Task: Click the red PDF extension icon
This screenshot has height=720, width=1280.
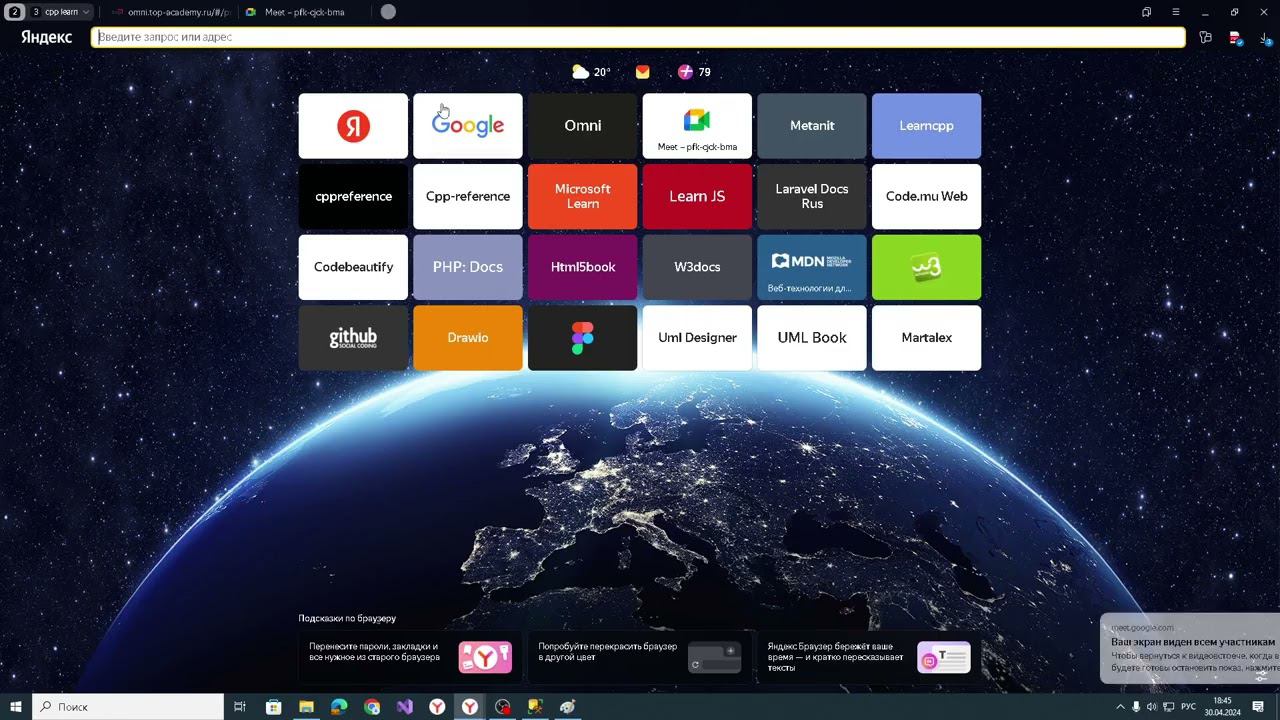Action: tap(1235, 38)
